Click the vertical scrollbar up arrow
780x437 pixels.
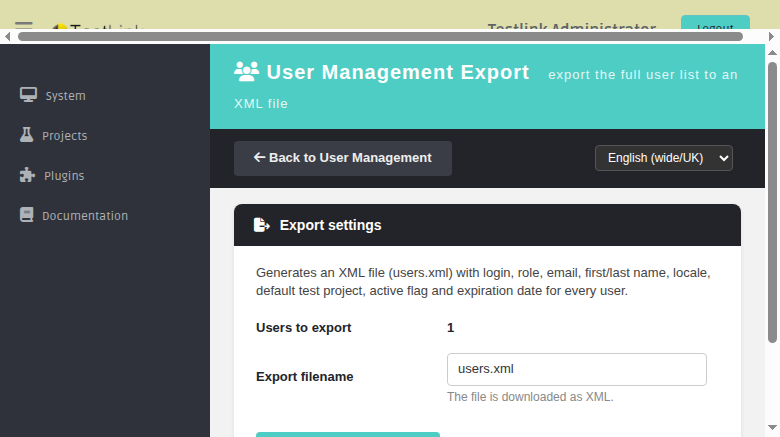coord(772,52)
